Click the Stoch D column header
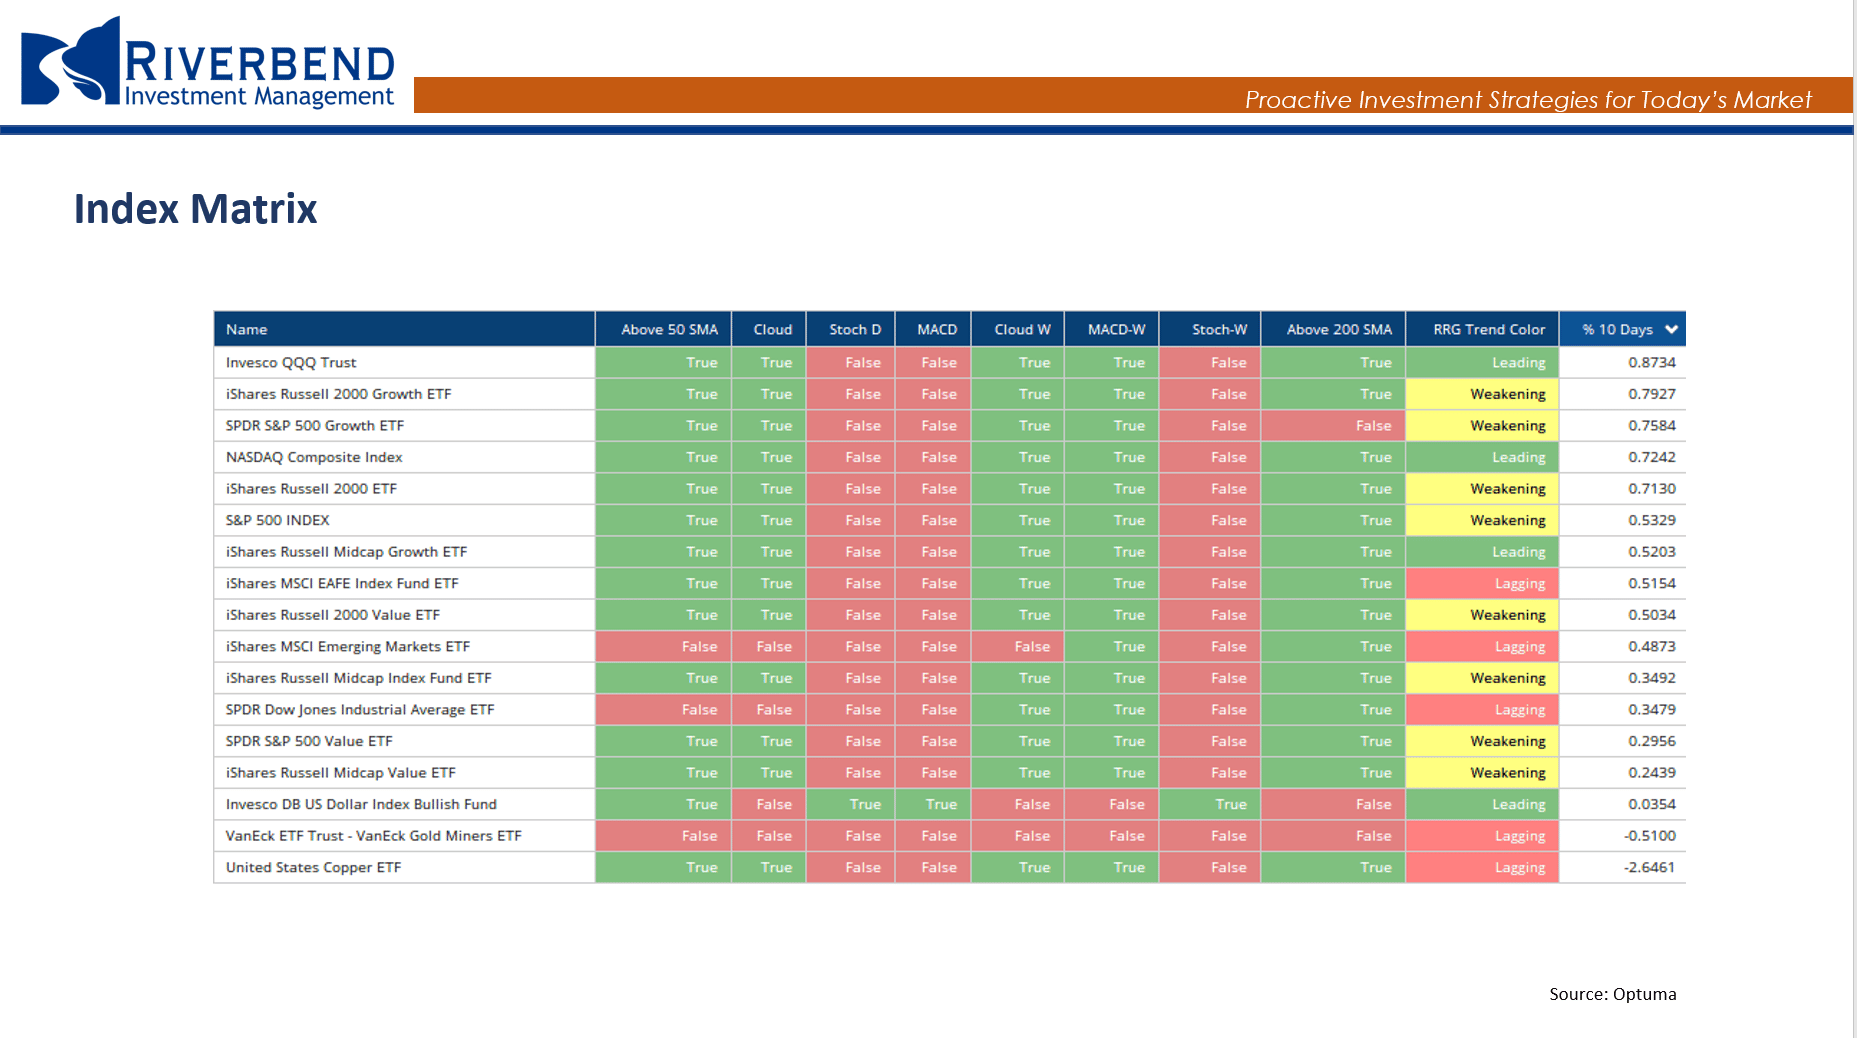The width and height of the screenshot is (1857, 1038). pos(851,329)
